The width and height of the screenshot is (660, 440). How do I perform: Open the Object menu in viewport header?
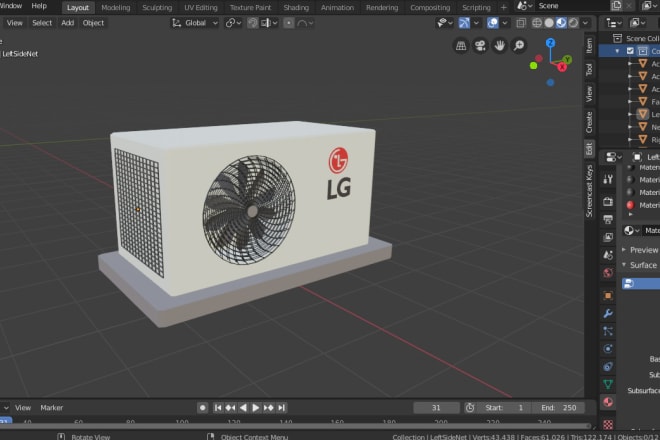[93, 22]
